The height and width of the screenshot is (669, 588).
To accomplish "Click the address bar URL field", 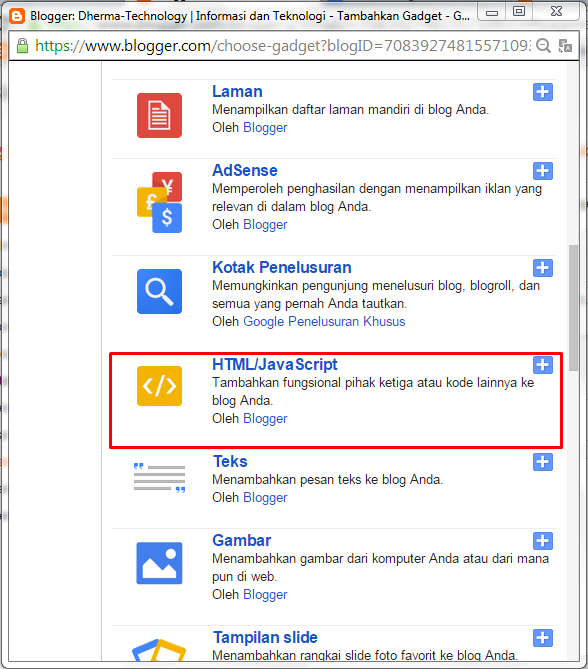I will (x=282, y=46).
